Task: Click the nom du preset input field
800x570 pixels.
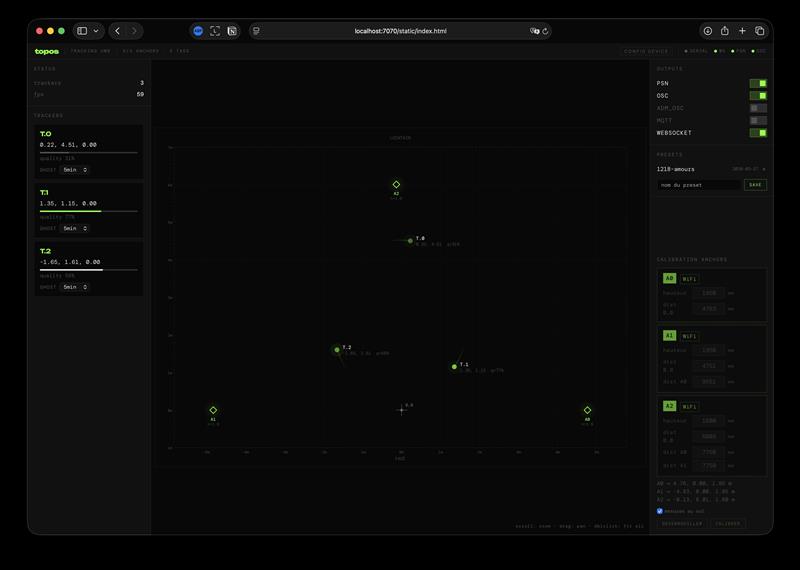Action: (698, 185)
